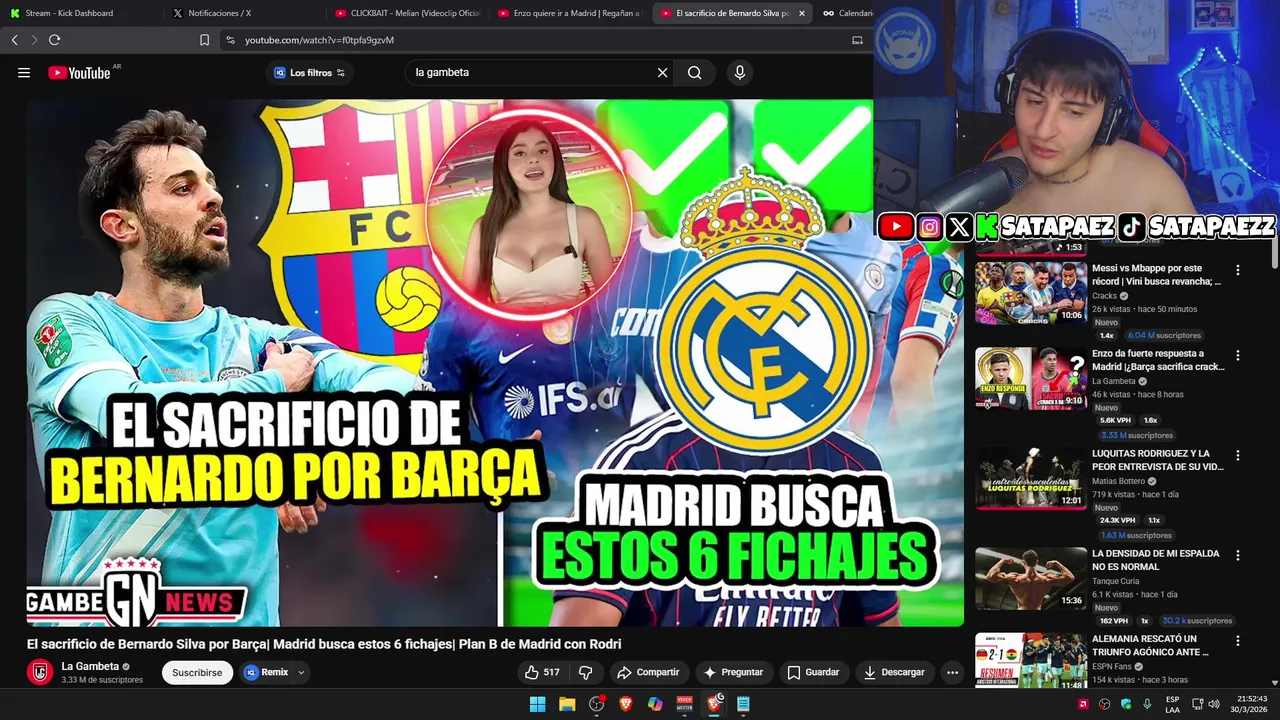Open options for 'Messi vs Mbappe' video
This screenshot has height=720, width=1280.
[x=1238, y=270]
